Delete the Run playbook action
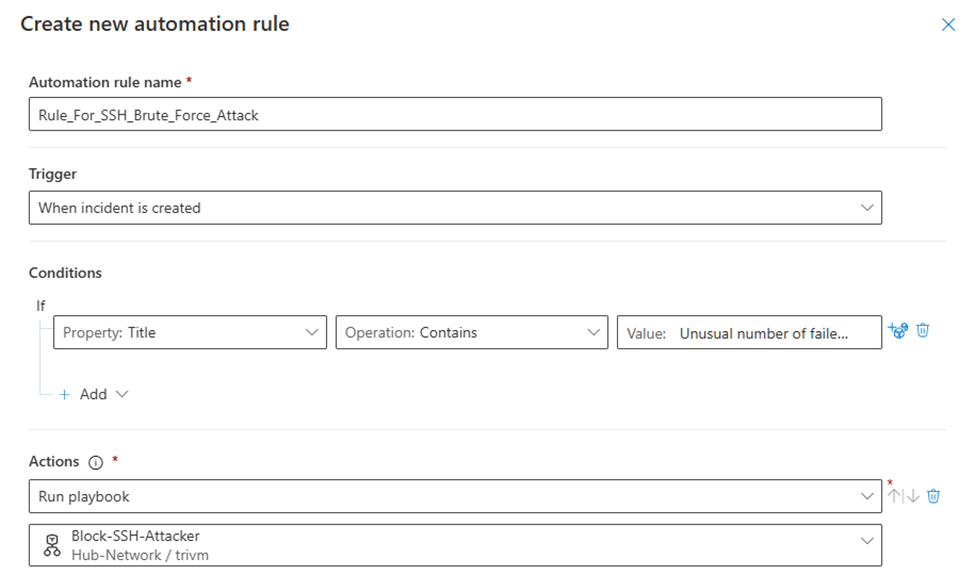Screen dimensions: 975x575 pos(933,495)
